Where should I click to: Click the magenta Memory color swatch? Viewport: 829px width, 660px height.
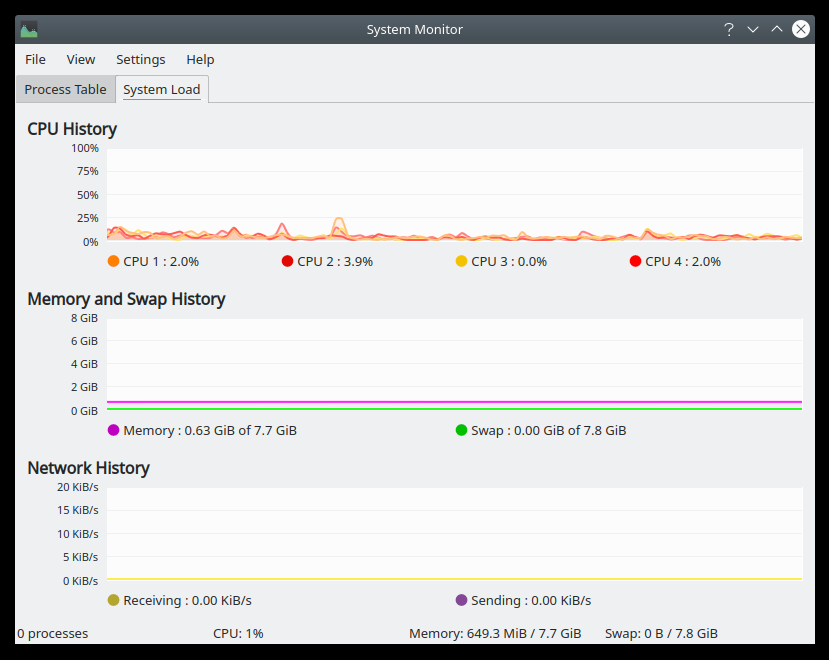[112, 430]
